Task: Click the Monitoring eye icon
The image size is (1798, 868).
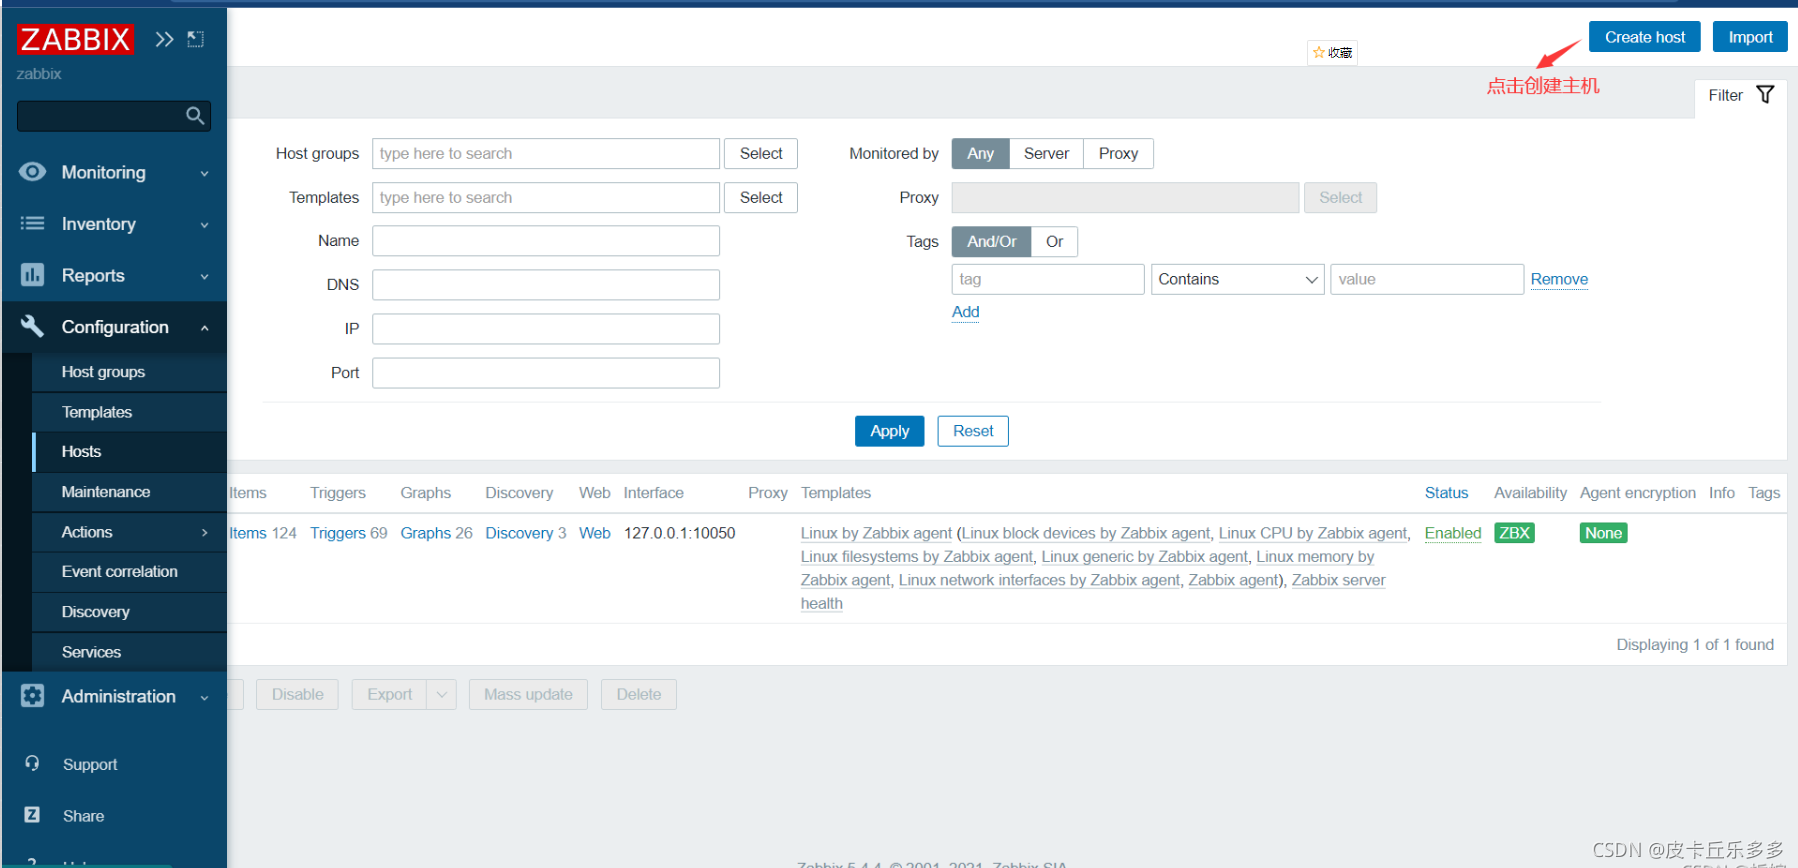Action: coord(32,172)
